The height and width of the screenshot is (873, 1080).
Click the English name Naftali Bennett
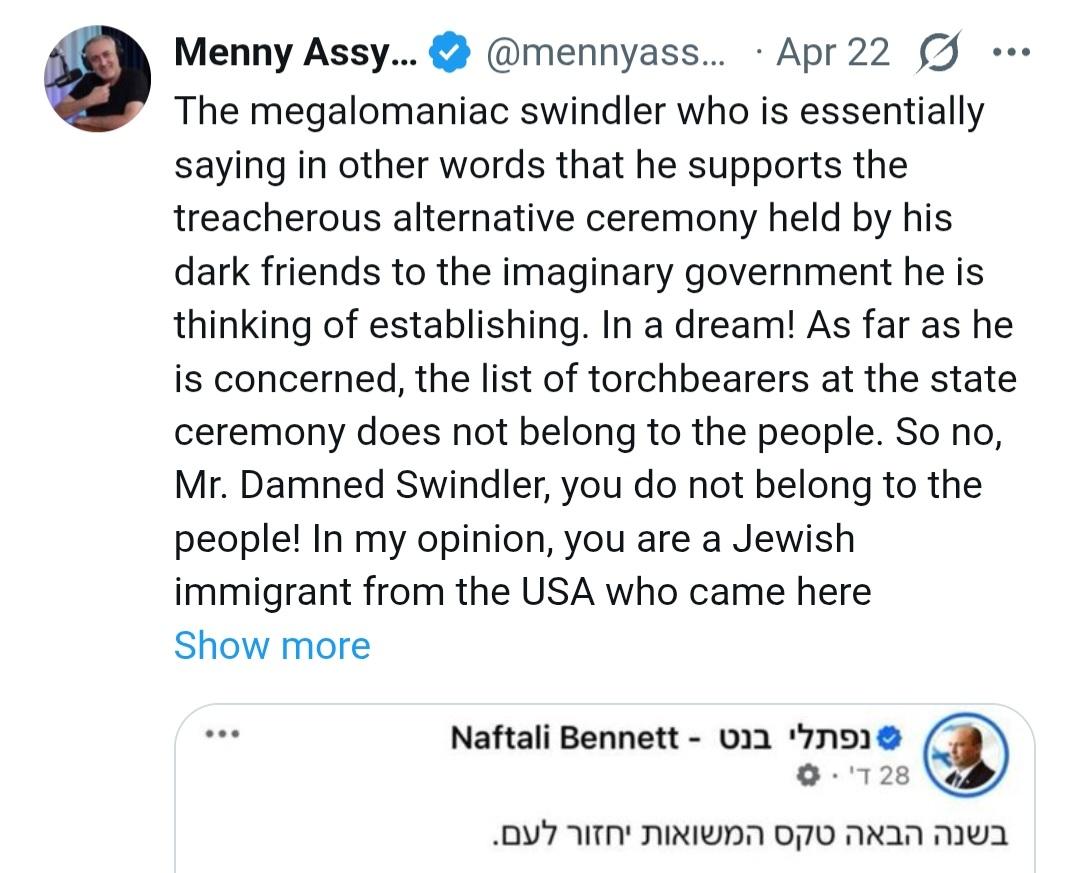tap(564, 738)
